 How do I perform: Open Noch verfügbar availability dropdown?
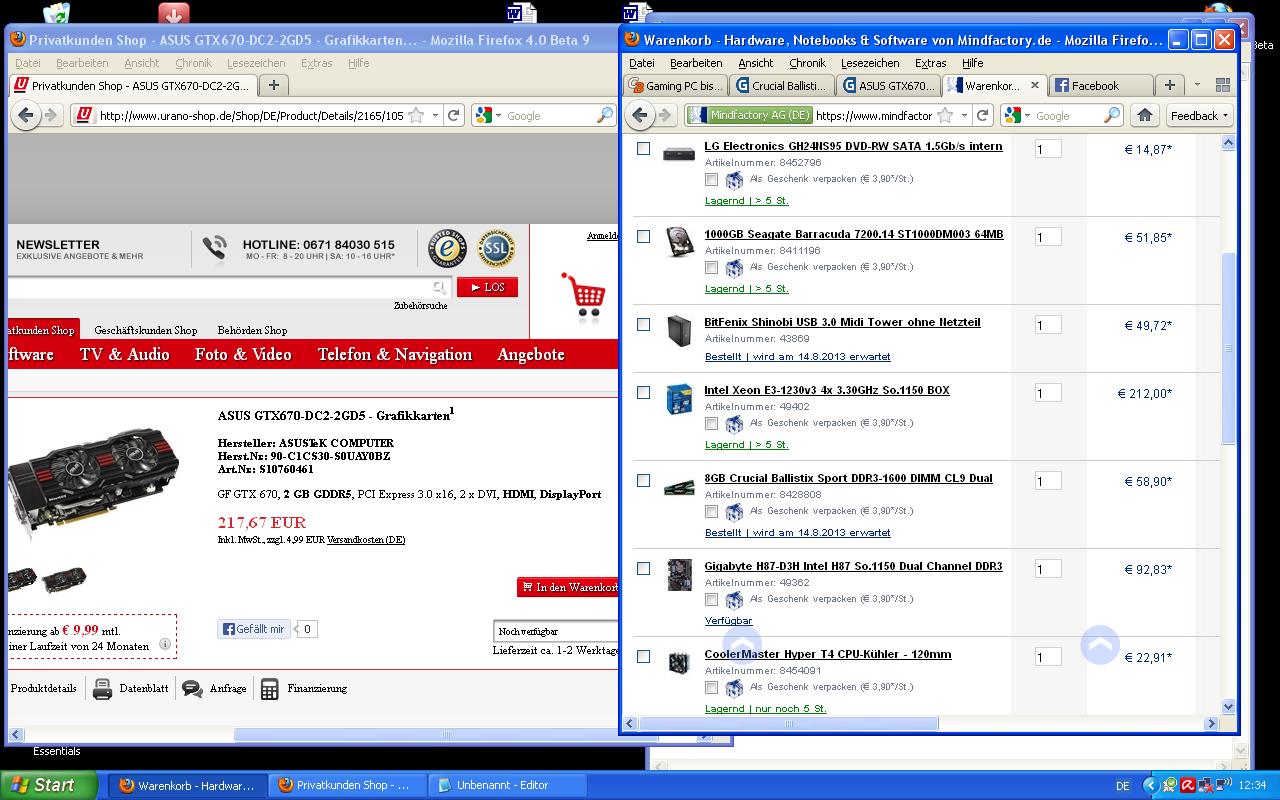[x=556, y=631]
